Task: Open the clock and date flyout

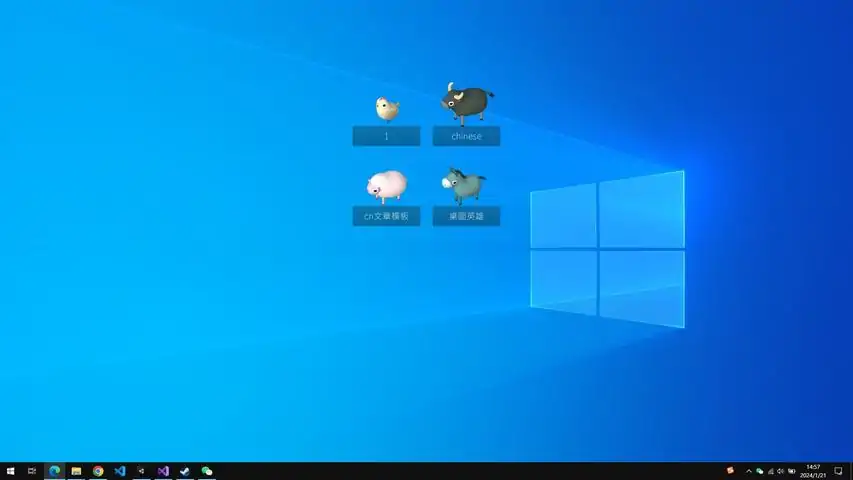Action: coord(812,471)
